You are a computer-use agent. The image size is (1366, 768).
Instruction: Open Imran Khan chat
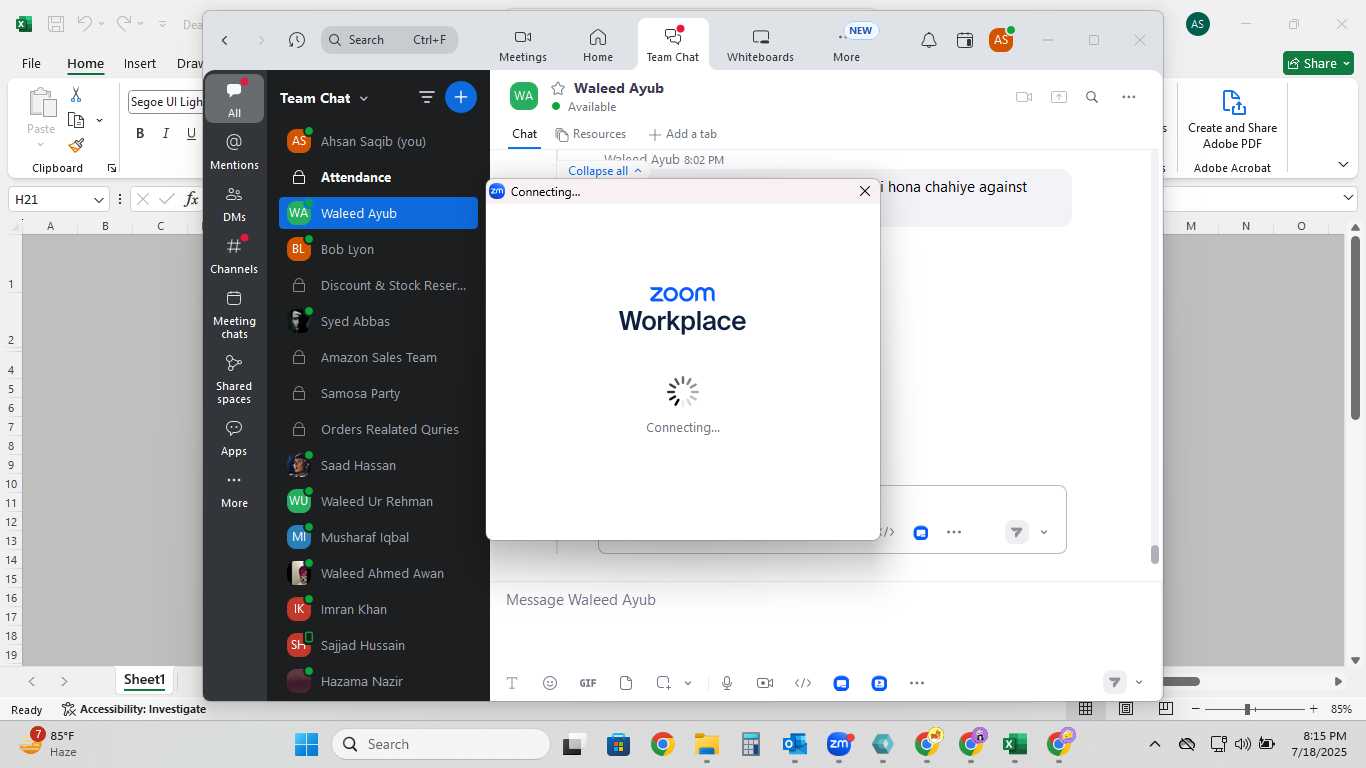pos(378,609)
